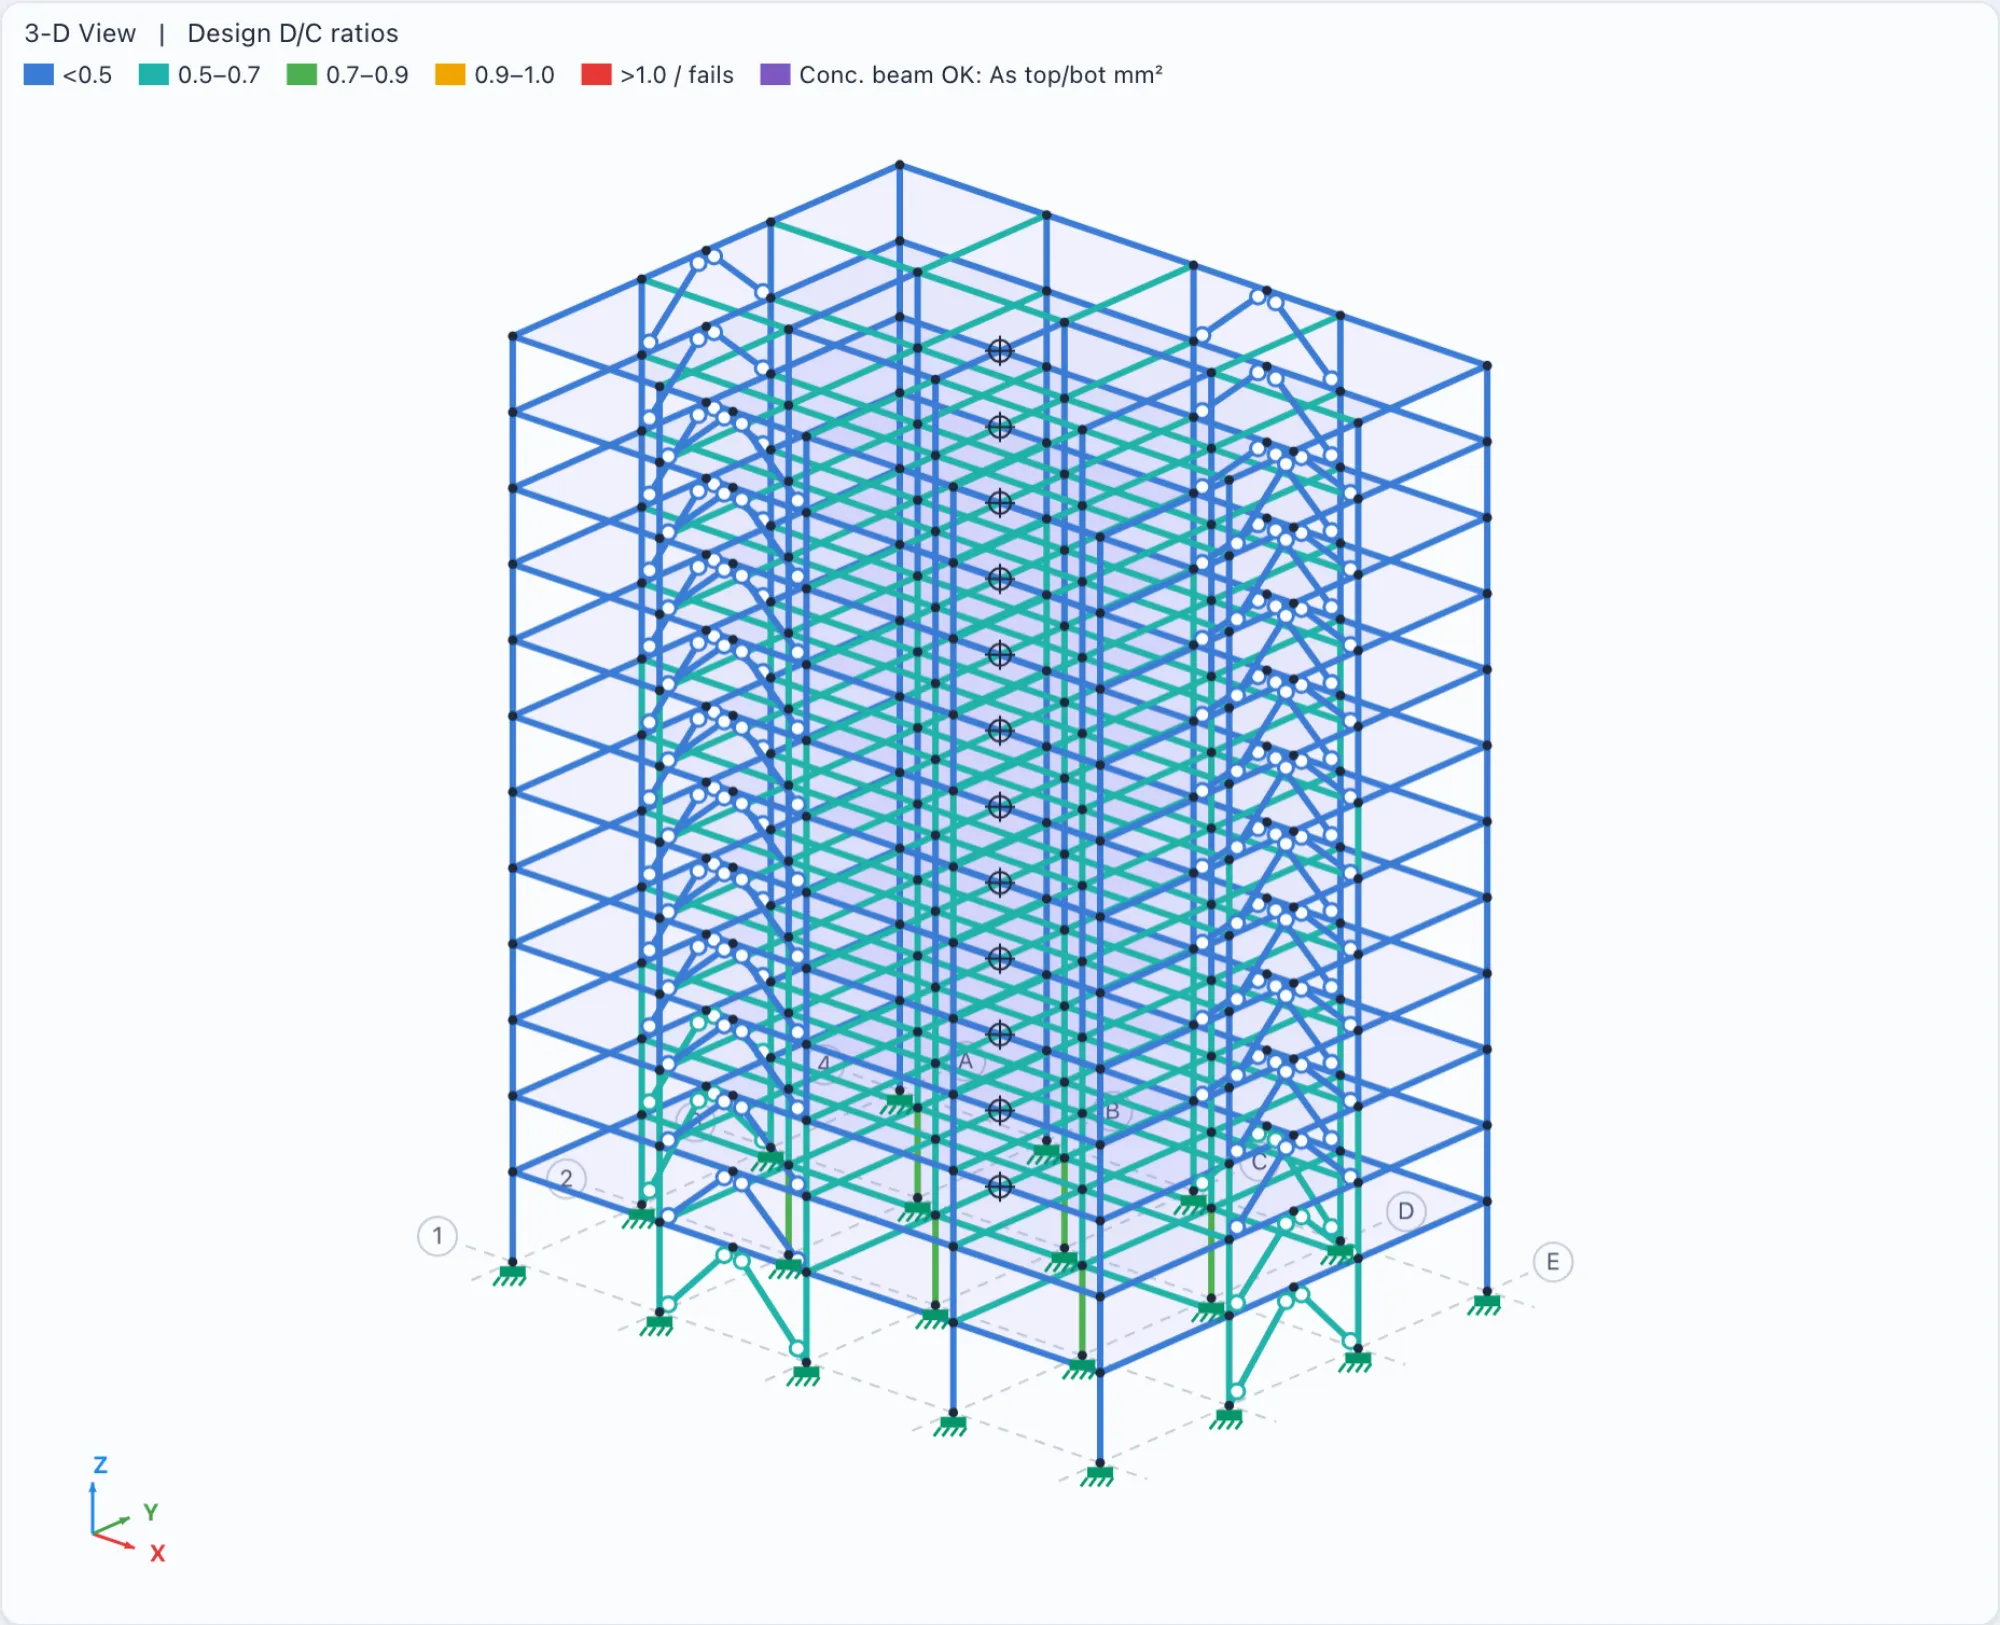Select the roof left corner node
This screenshot has height=1625, width=2000.
point(513,336)
